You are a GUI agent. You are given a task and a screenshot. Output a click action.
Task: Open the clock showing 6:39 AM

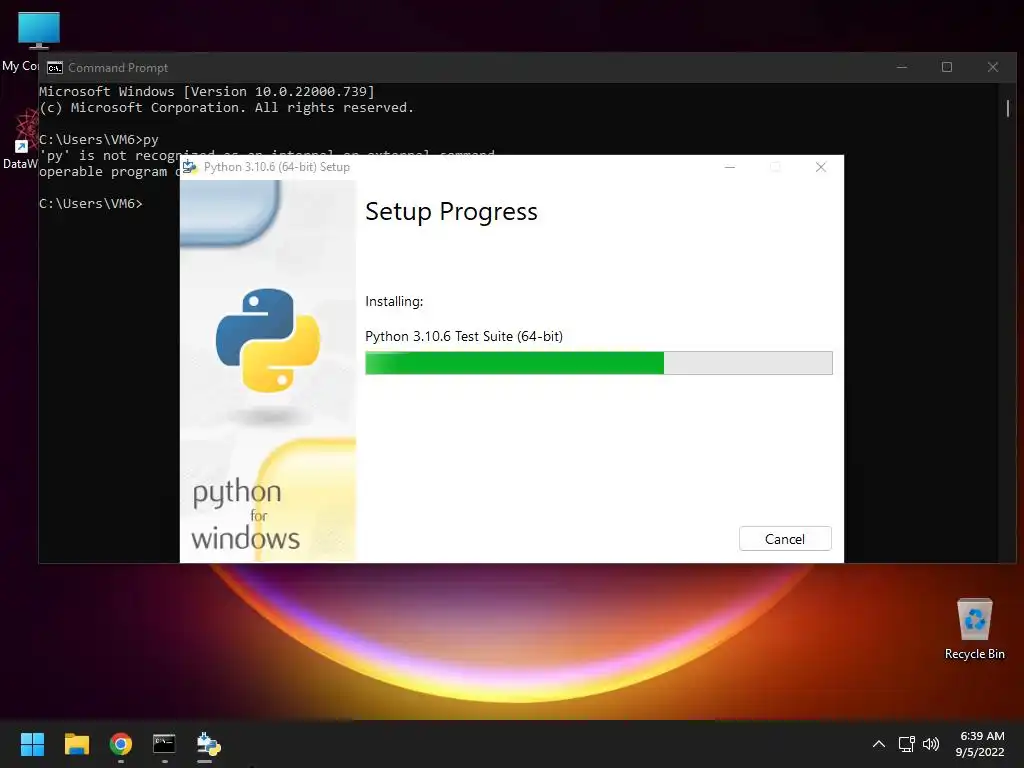pyautogui.click(x=980, y=744)
